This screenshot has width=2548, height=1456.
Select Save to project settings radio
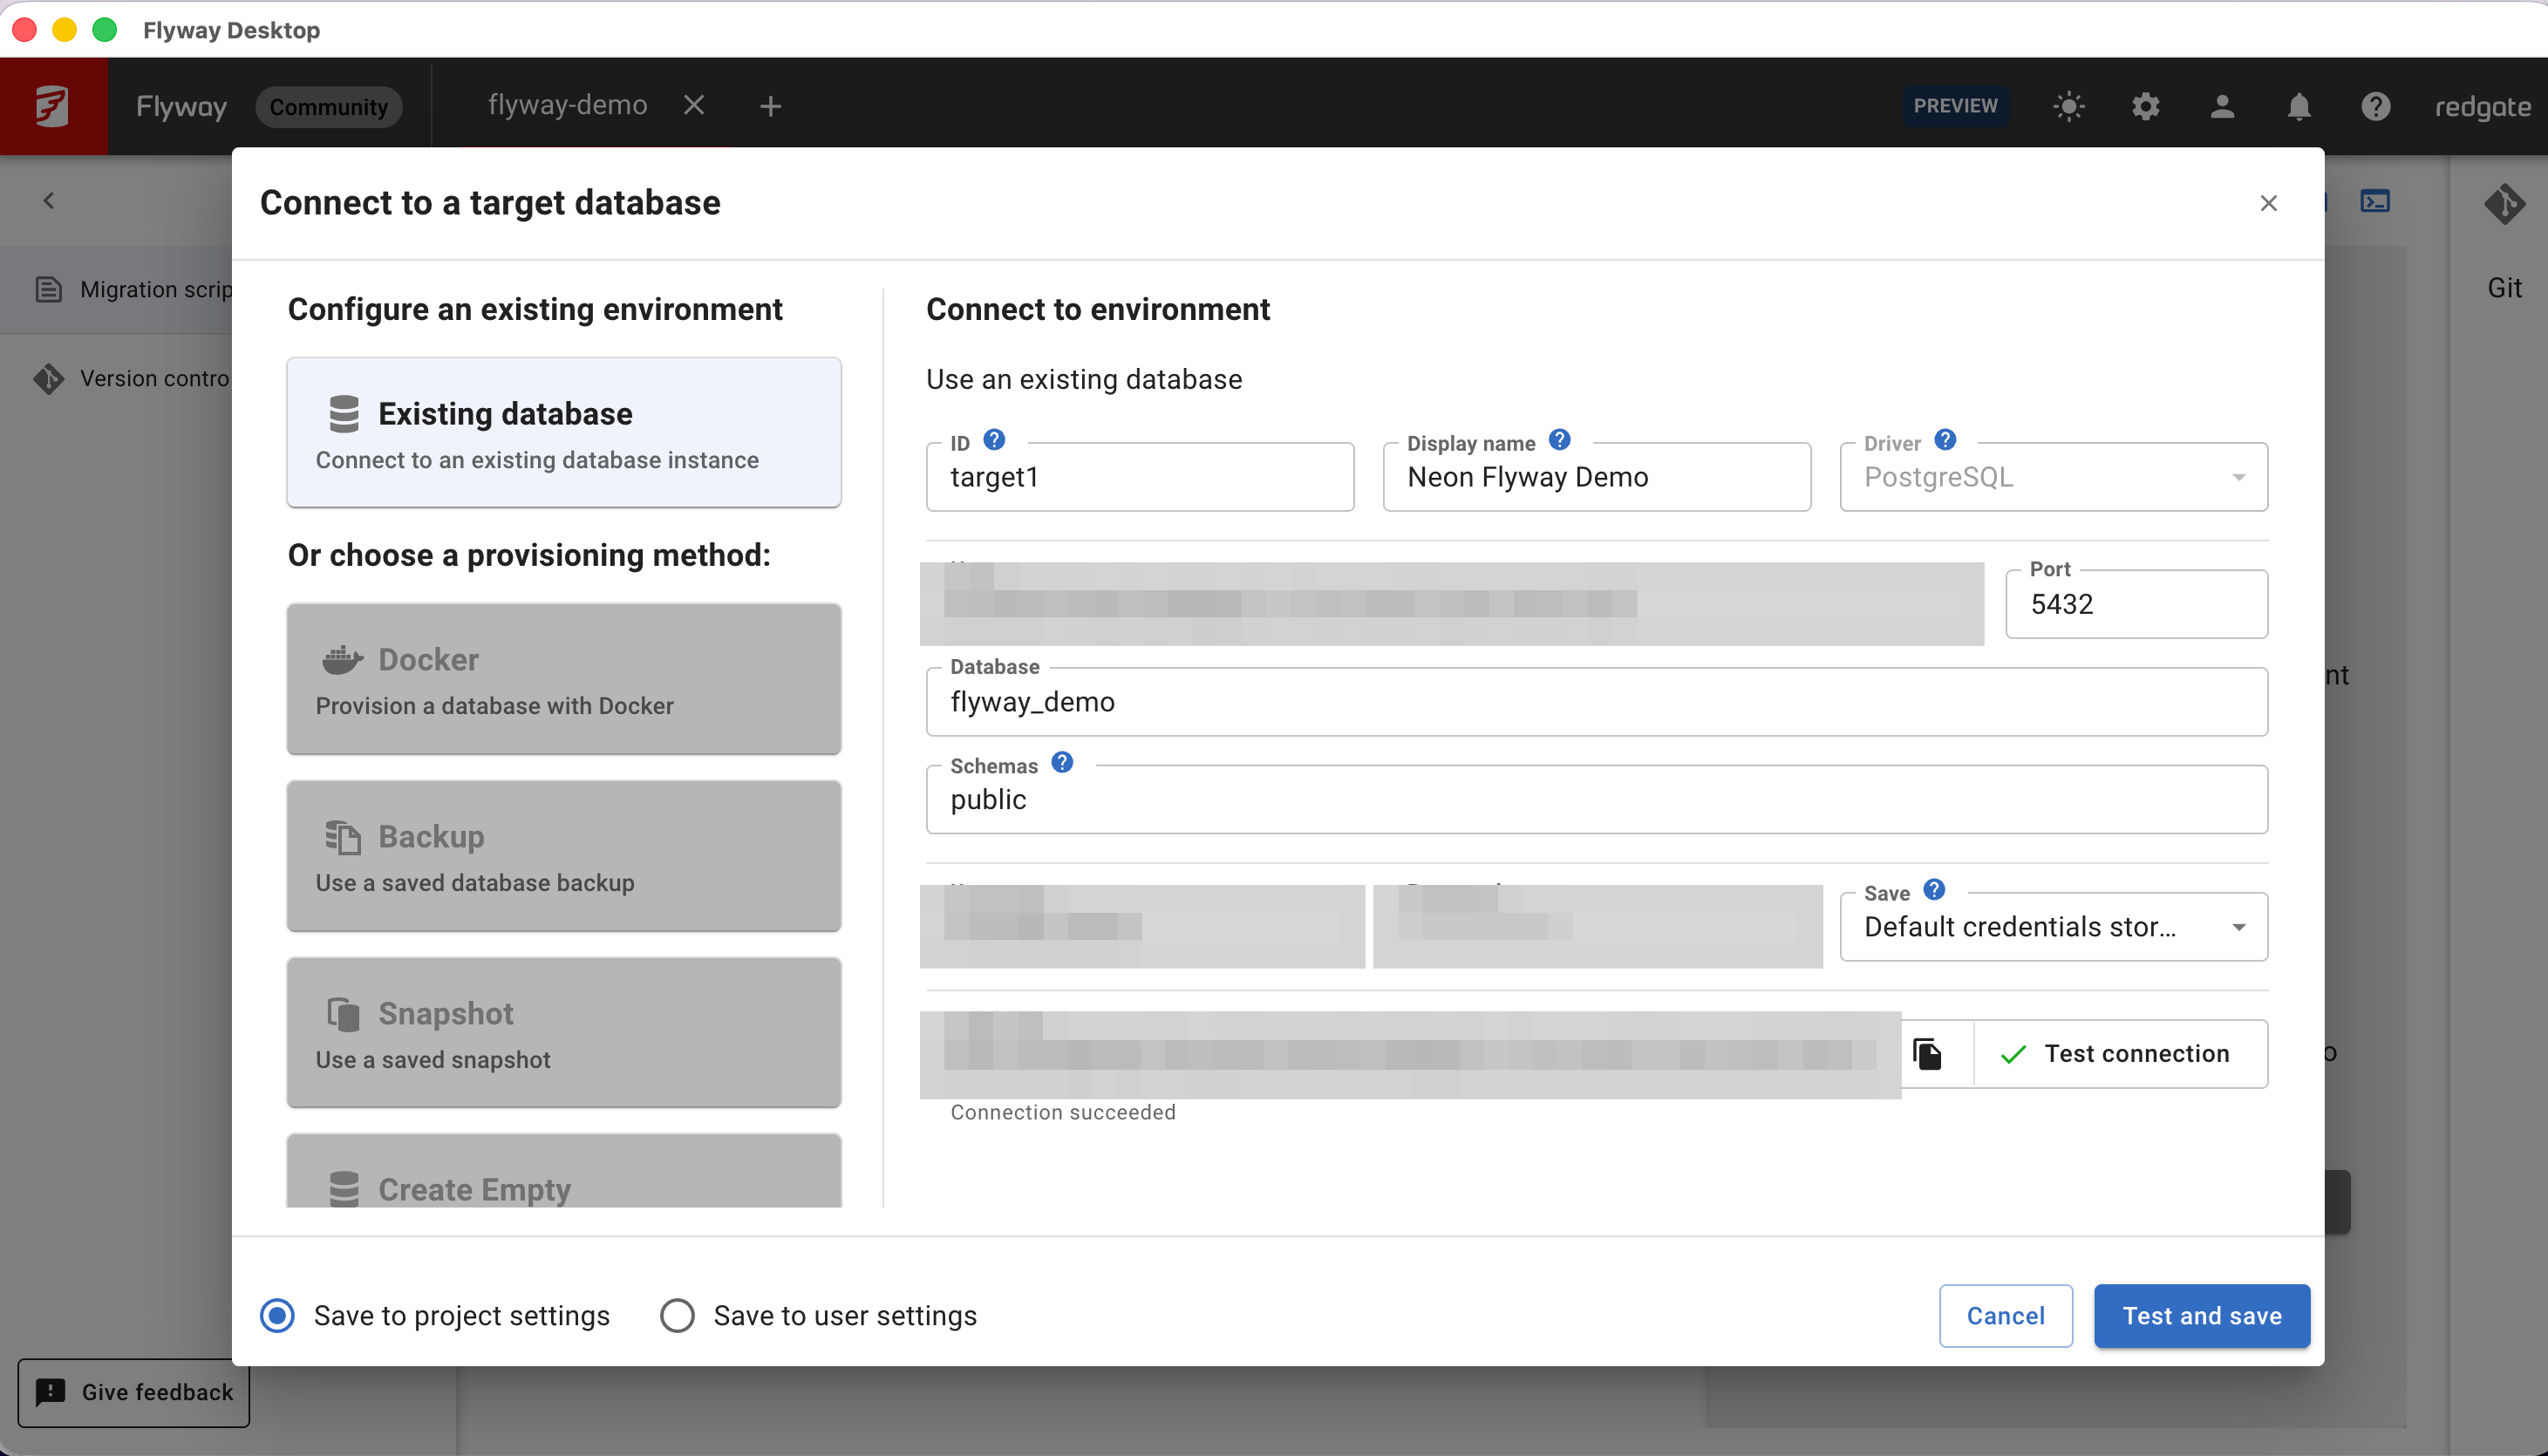[x=277, y=1316]
